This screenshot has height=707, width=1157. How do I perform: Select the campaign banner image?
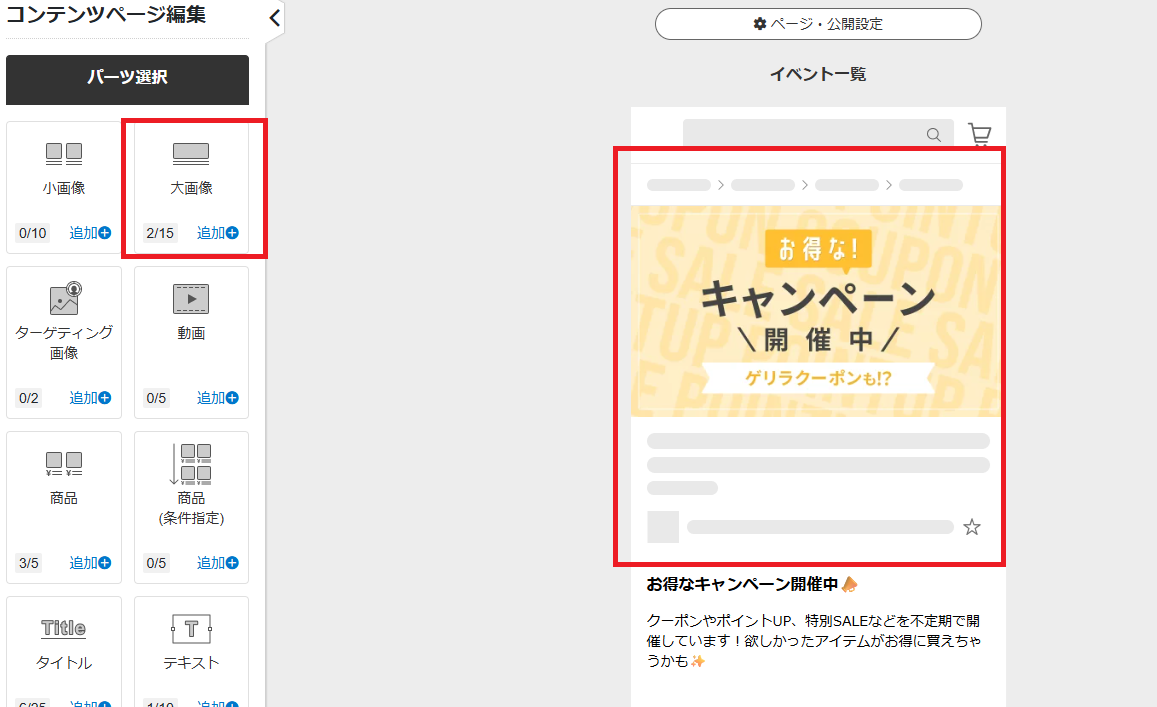point(818,310)
